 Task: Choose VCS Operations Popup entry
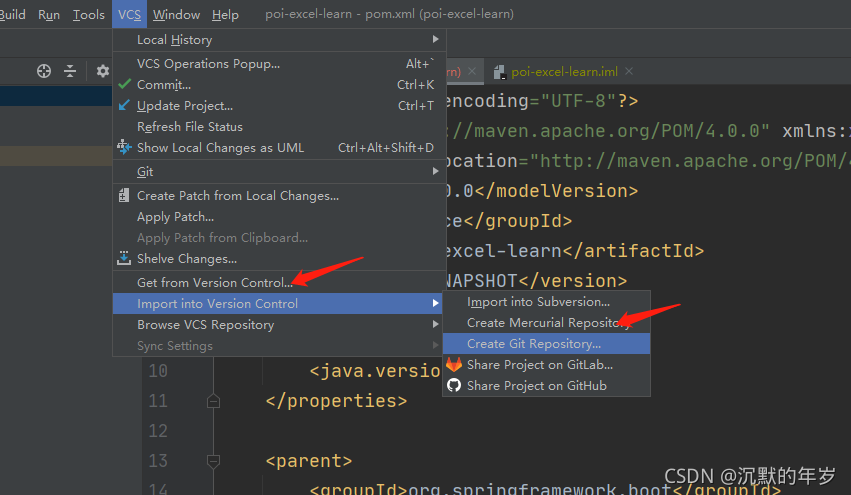coord(280,64)
